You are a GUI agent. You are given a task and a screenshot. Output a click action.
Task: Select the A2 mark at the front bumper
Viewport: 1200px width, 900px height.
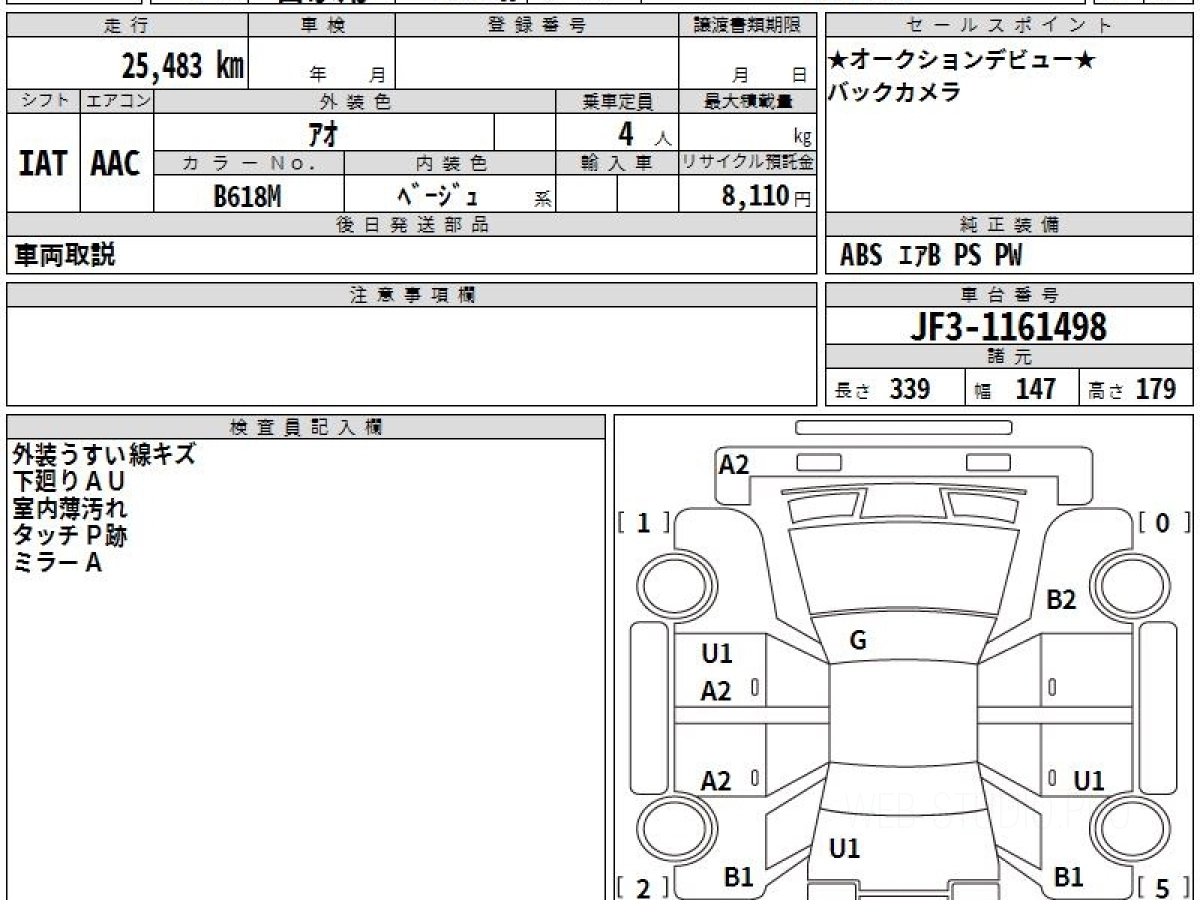coord(734,464)
